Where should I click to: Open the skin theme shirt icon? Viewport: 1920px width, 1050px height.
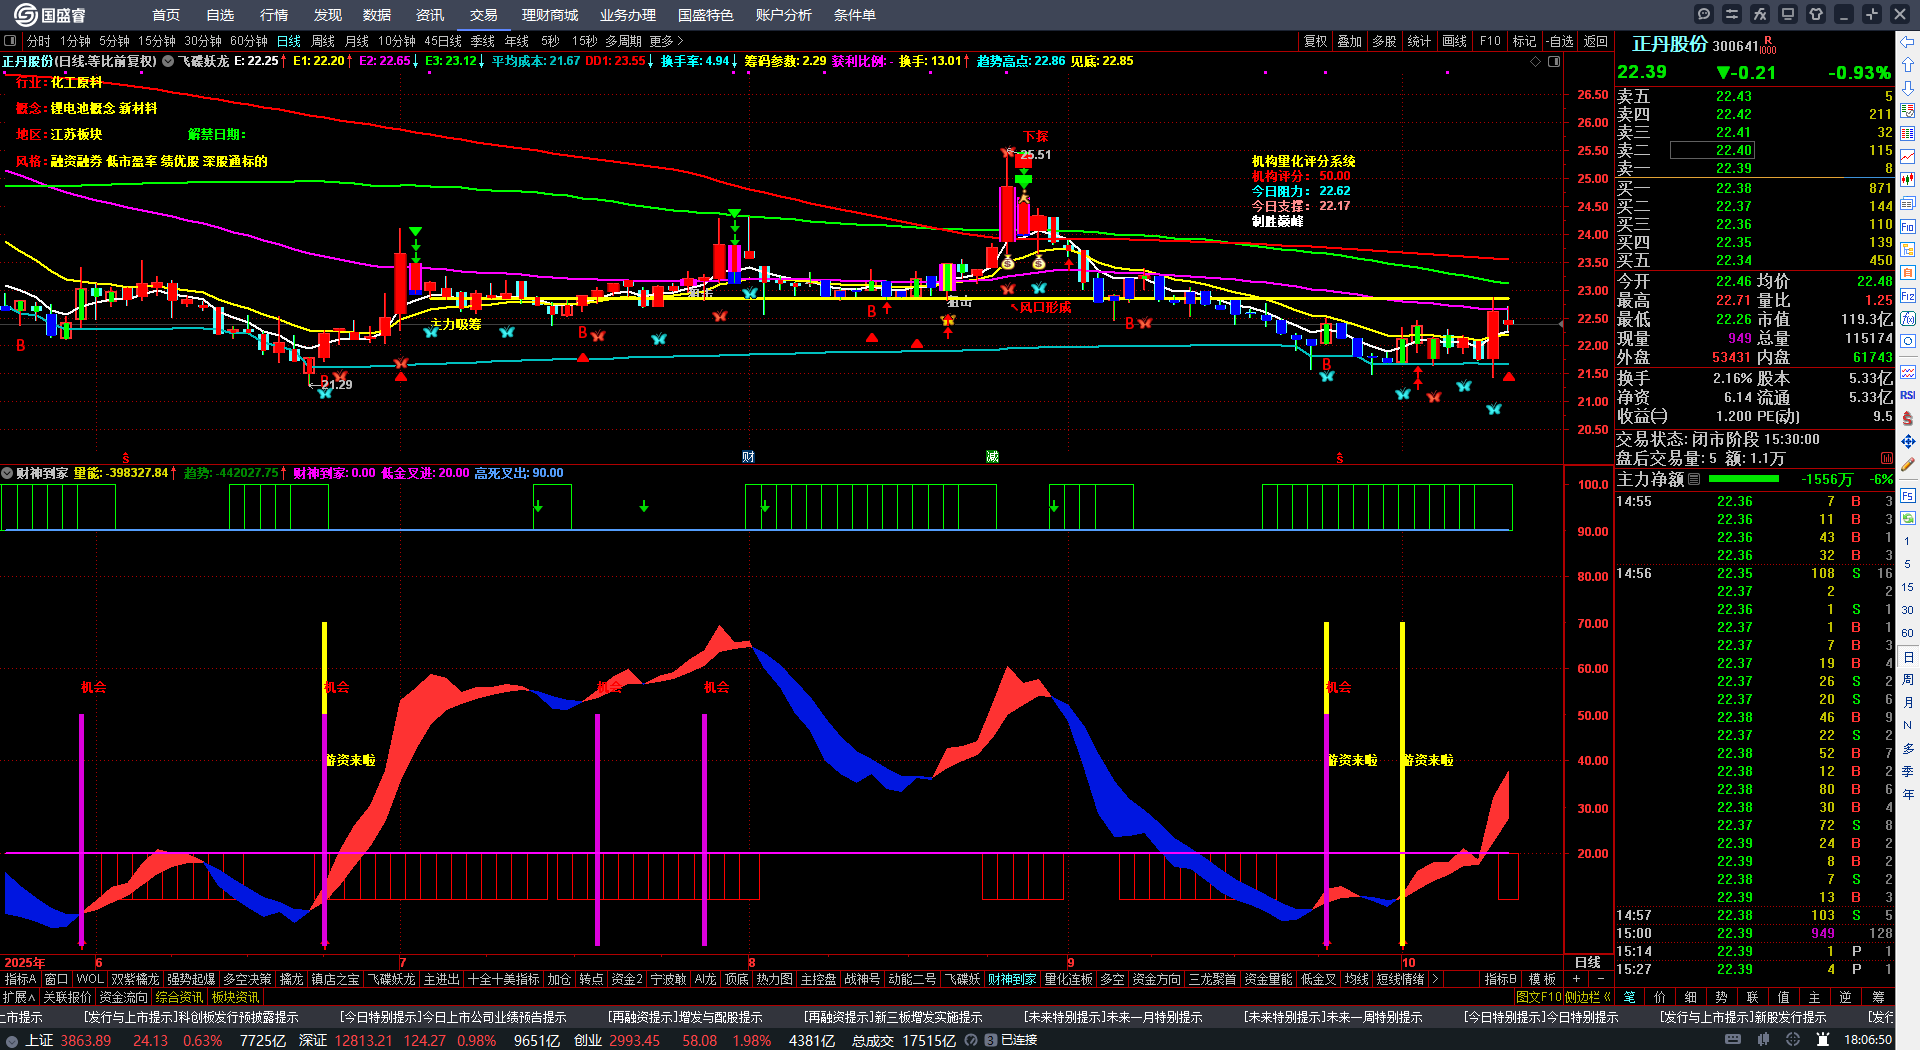coord(1816,14)
